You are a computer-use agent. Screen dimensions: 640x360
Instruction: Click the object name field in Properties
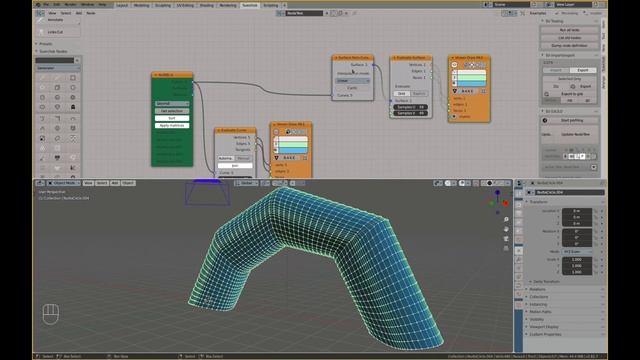(x=570, y=192)
